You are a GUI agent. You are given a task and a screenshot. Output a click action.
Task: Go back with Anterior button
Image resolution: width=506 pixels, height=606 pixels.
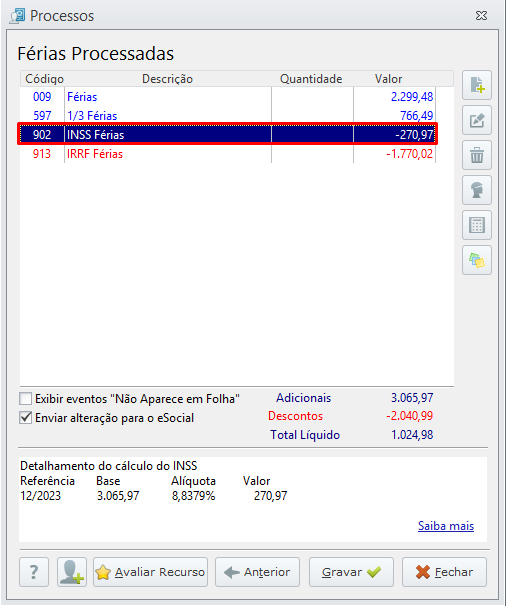click(257, 572)
